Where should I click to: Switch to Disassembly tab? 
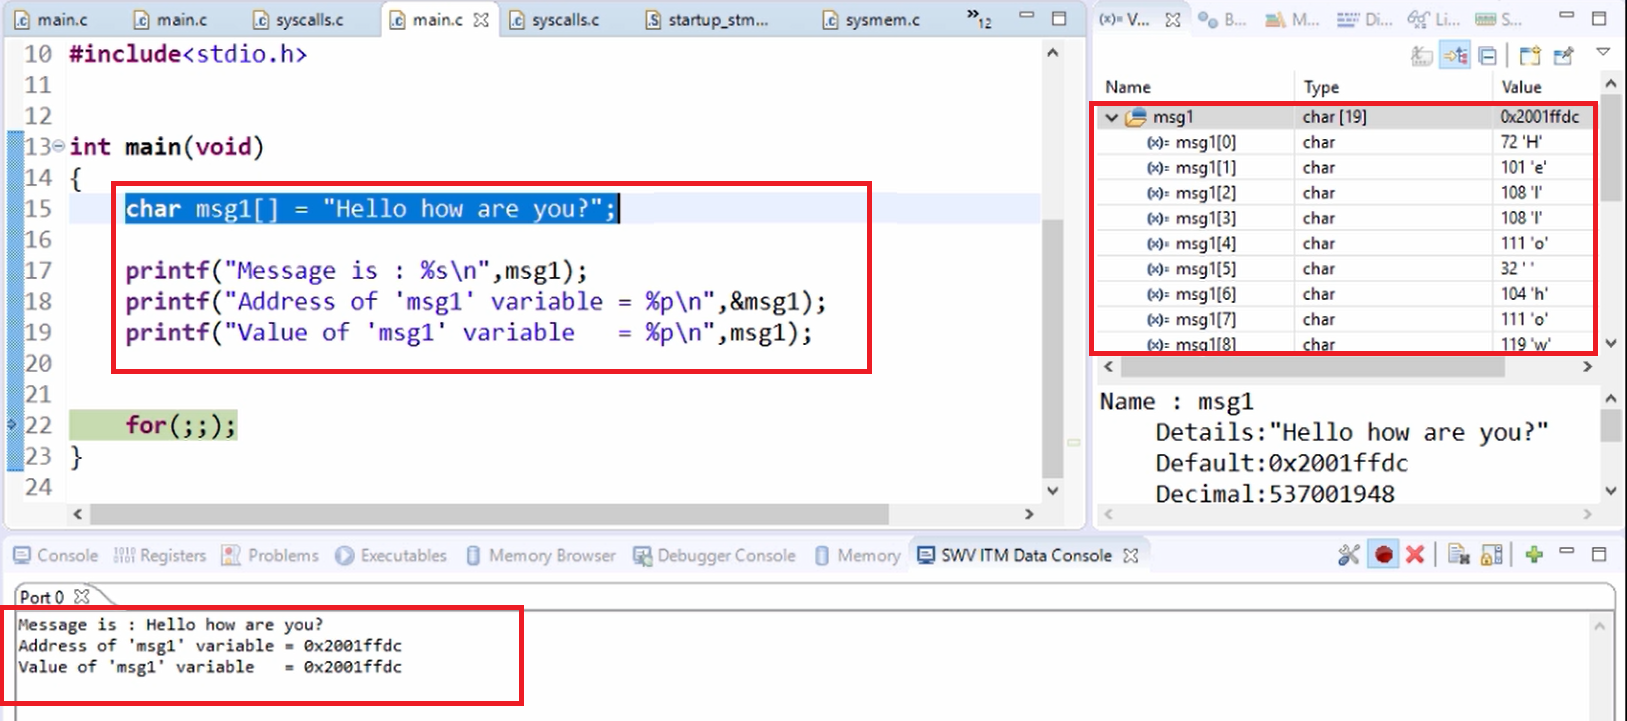pyautogui.click(x=1364, y=19)
